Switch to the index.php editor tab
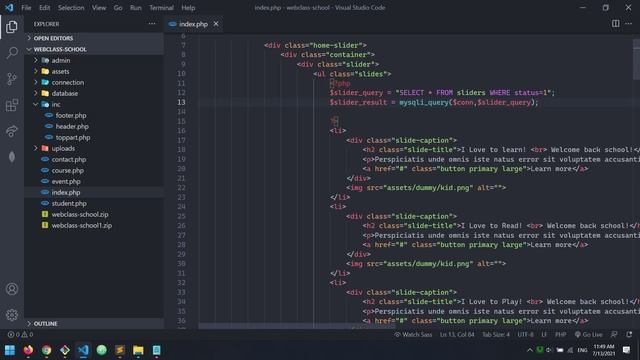 tap(193, 24)
